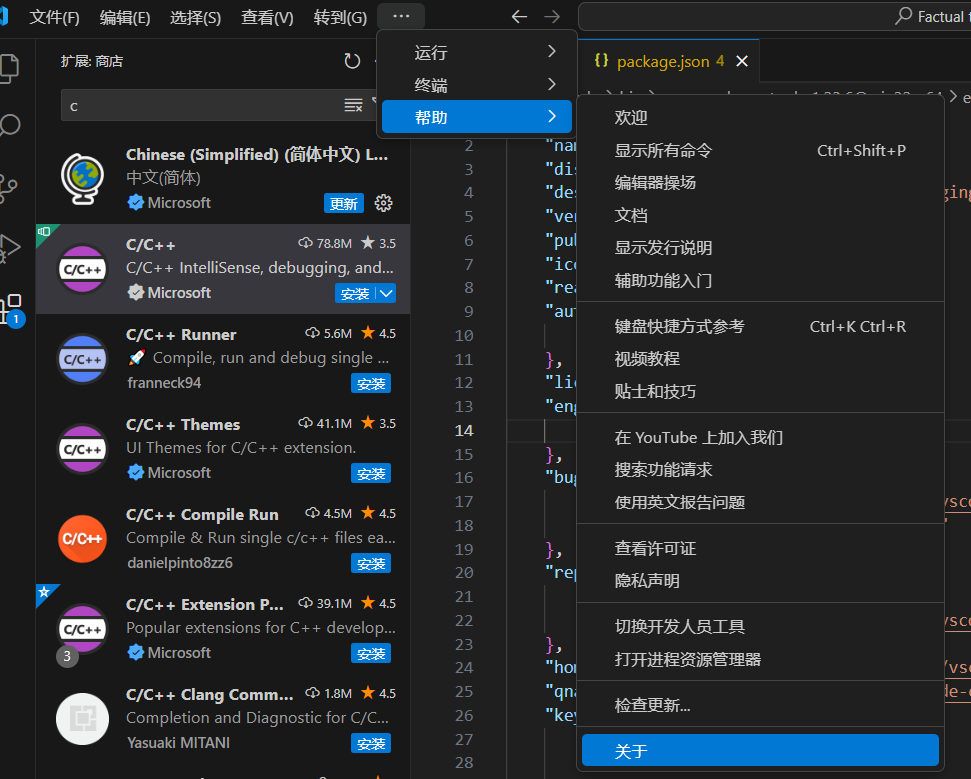
Task: Select 检查更新... menu entry
Action: point(760,705)
